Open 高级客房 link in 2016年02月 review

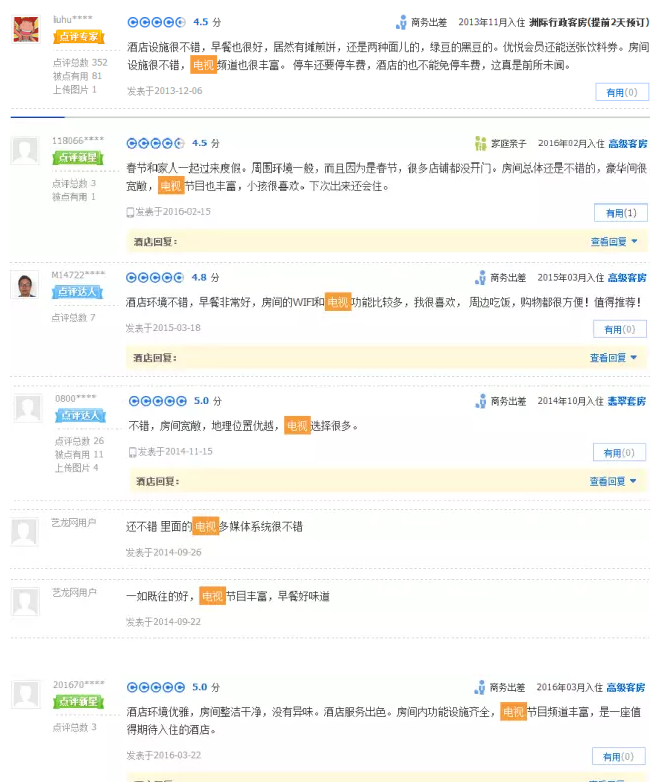coord(628,144)
